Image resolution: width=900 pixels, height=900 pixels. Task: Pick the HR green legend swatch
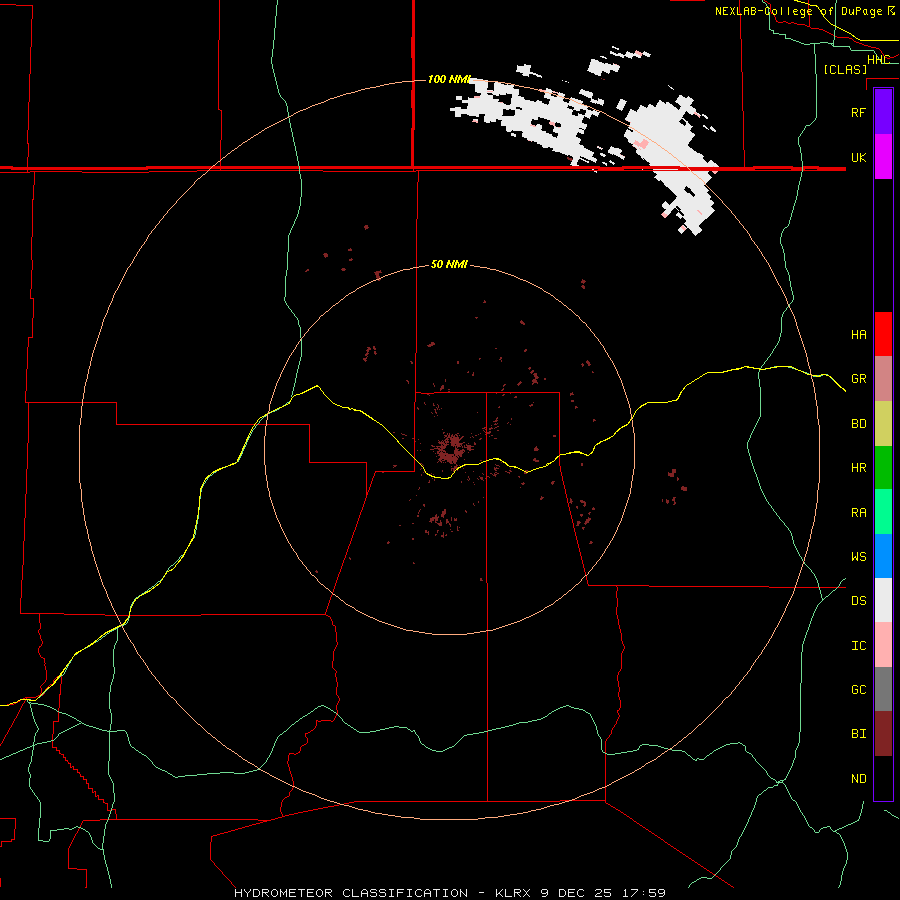pos(883,467)
